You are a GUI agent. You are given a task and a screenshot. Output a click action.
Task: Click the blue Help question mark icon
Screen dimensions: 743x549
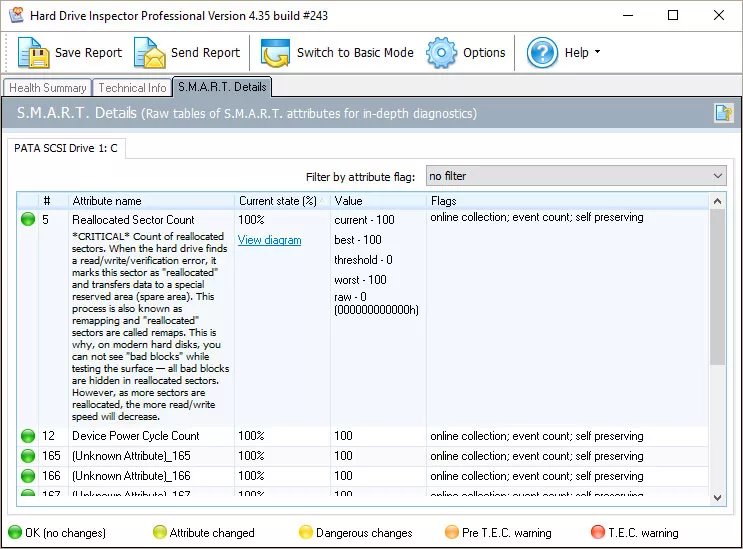[x=542, y=53]
